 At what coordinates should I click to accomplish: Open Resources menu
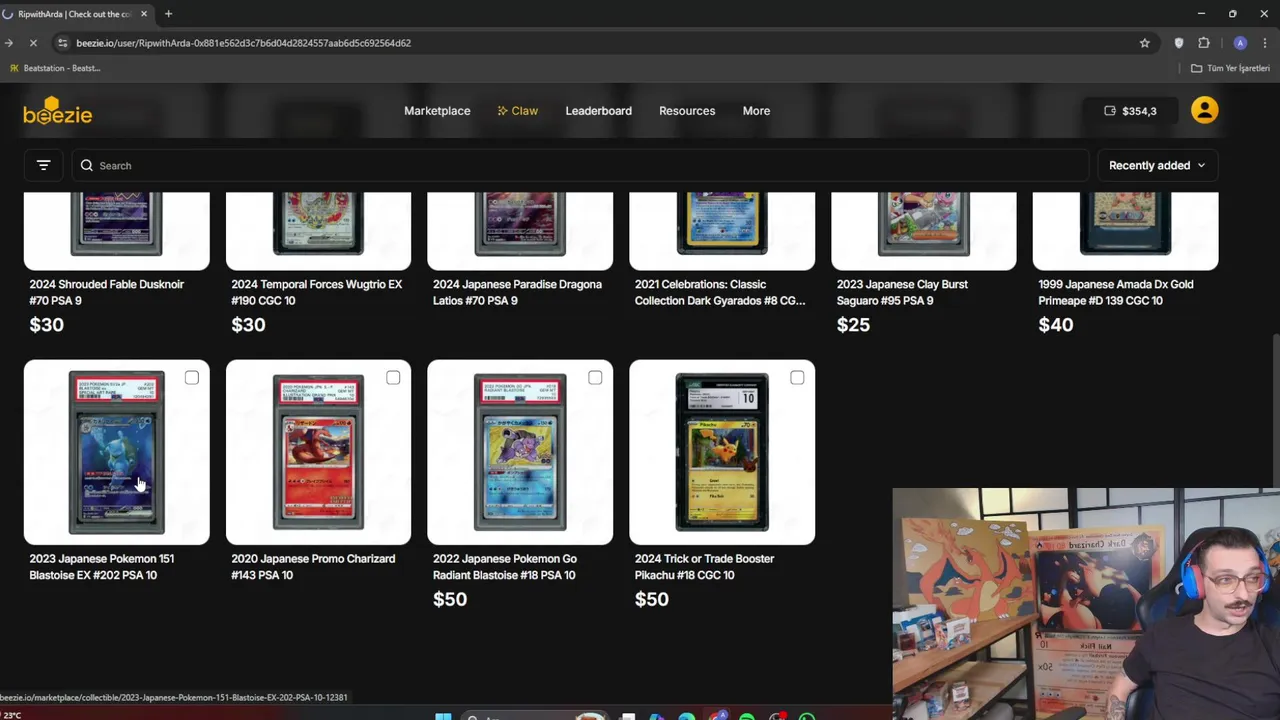(687, 111)
